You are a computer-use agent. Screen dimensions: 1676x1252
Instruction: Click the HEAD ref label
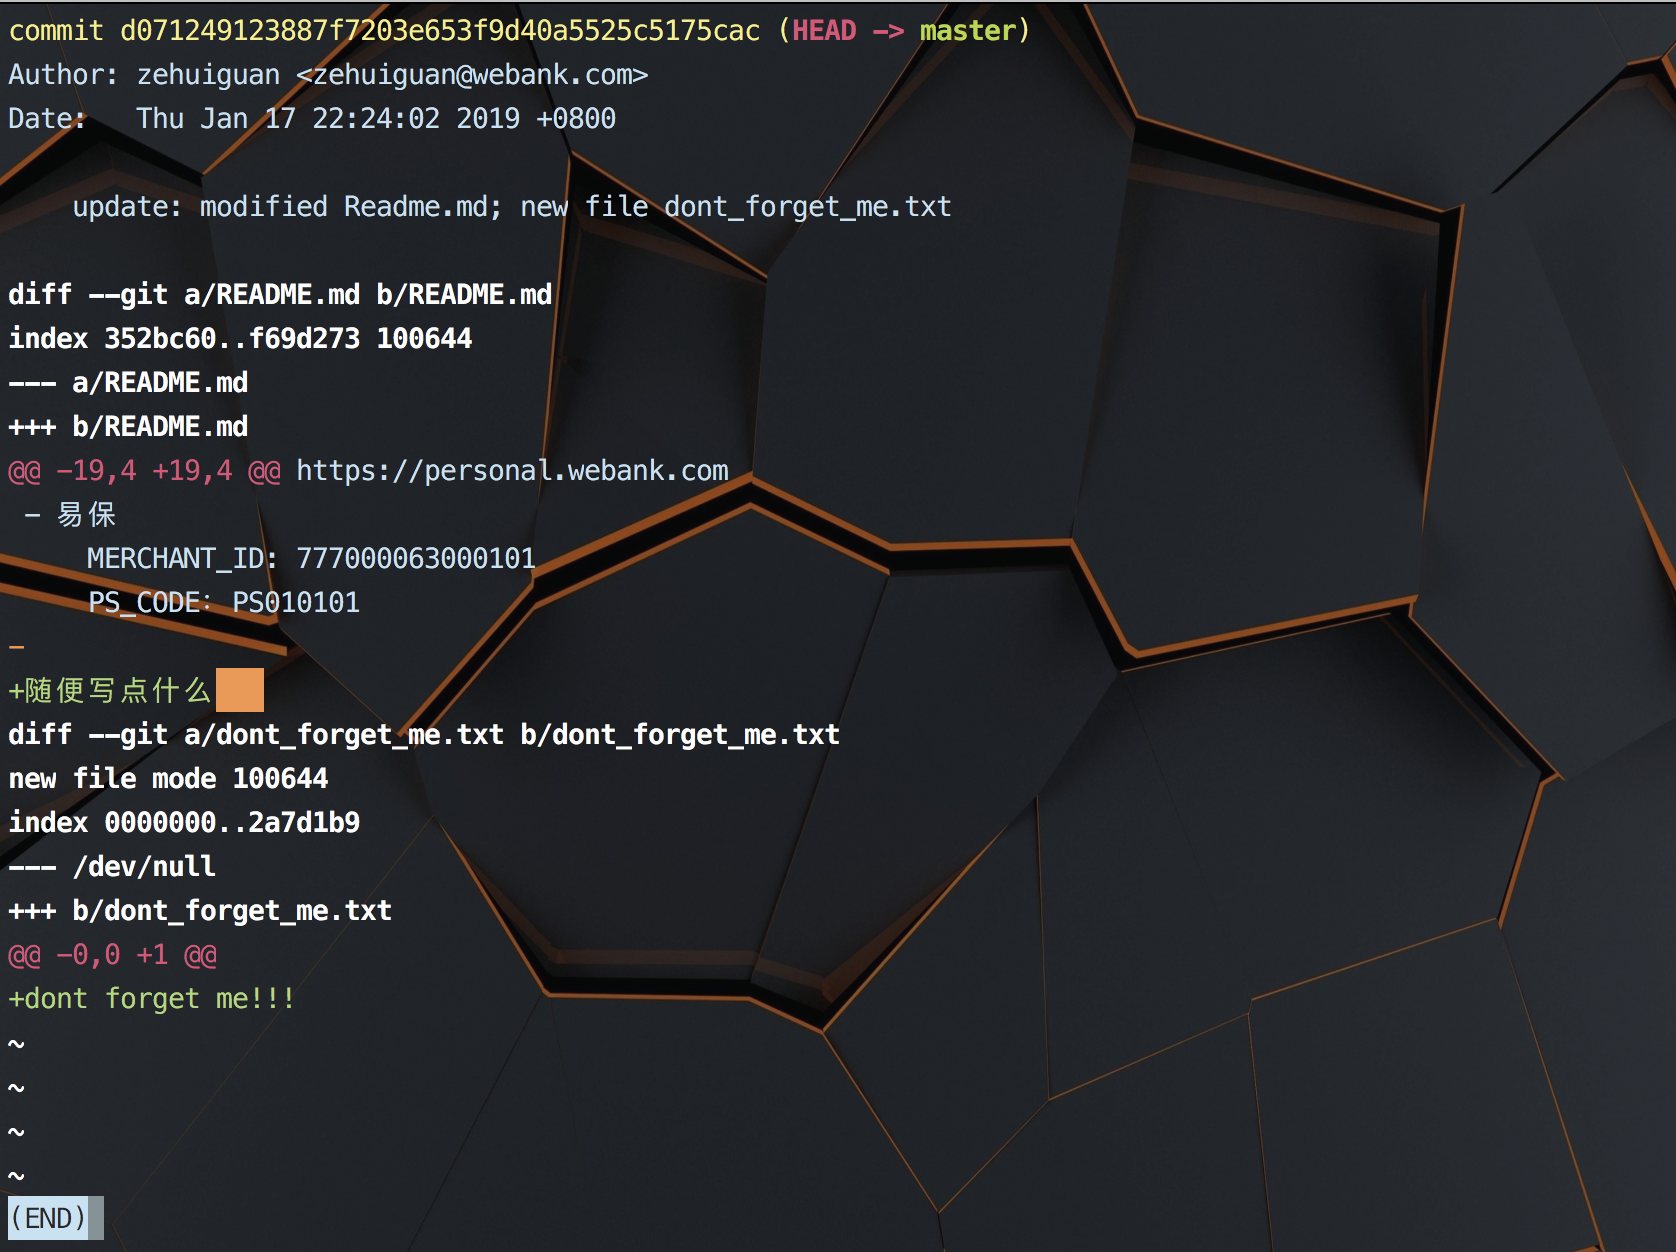pyautogui.click(x=824, y=31)
